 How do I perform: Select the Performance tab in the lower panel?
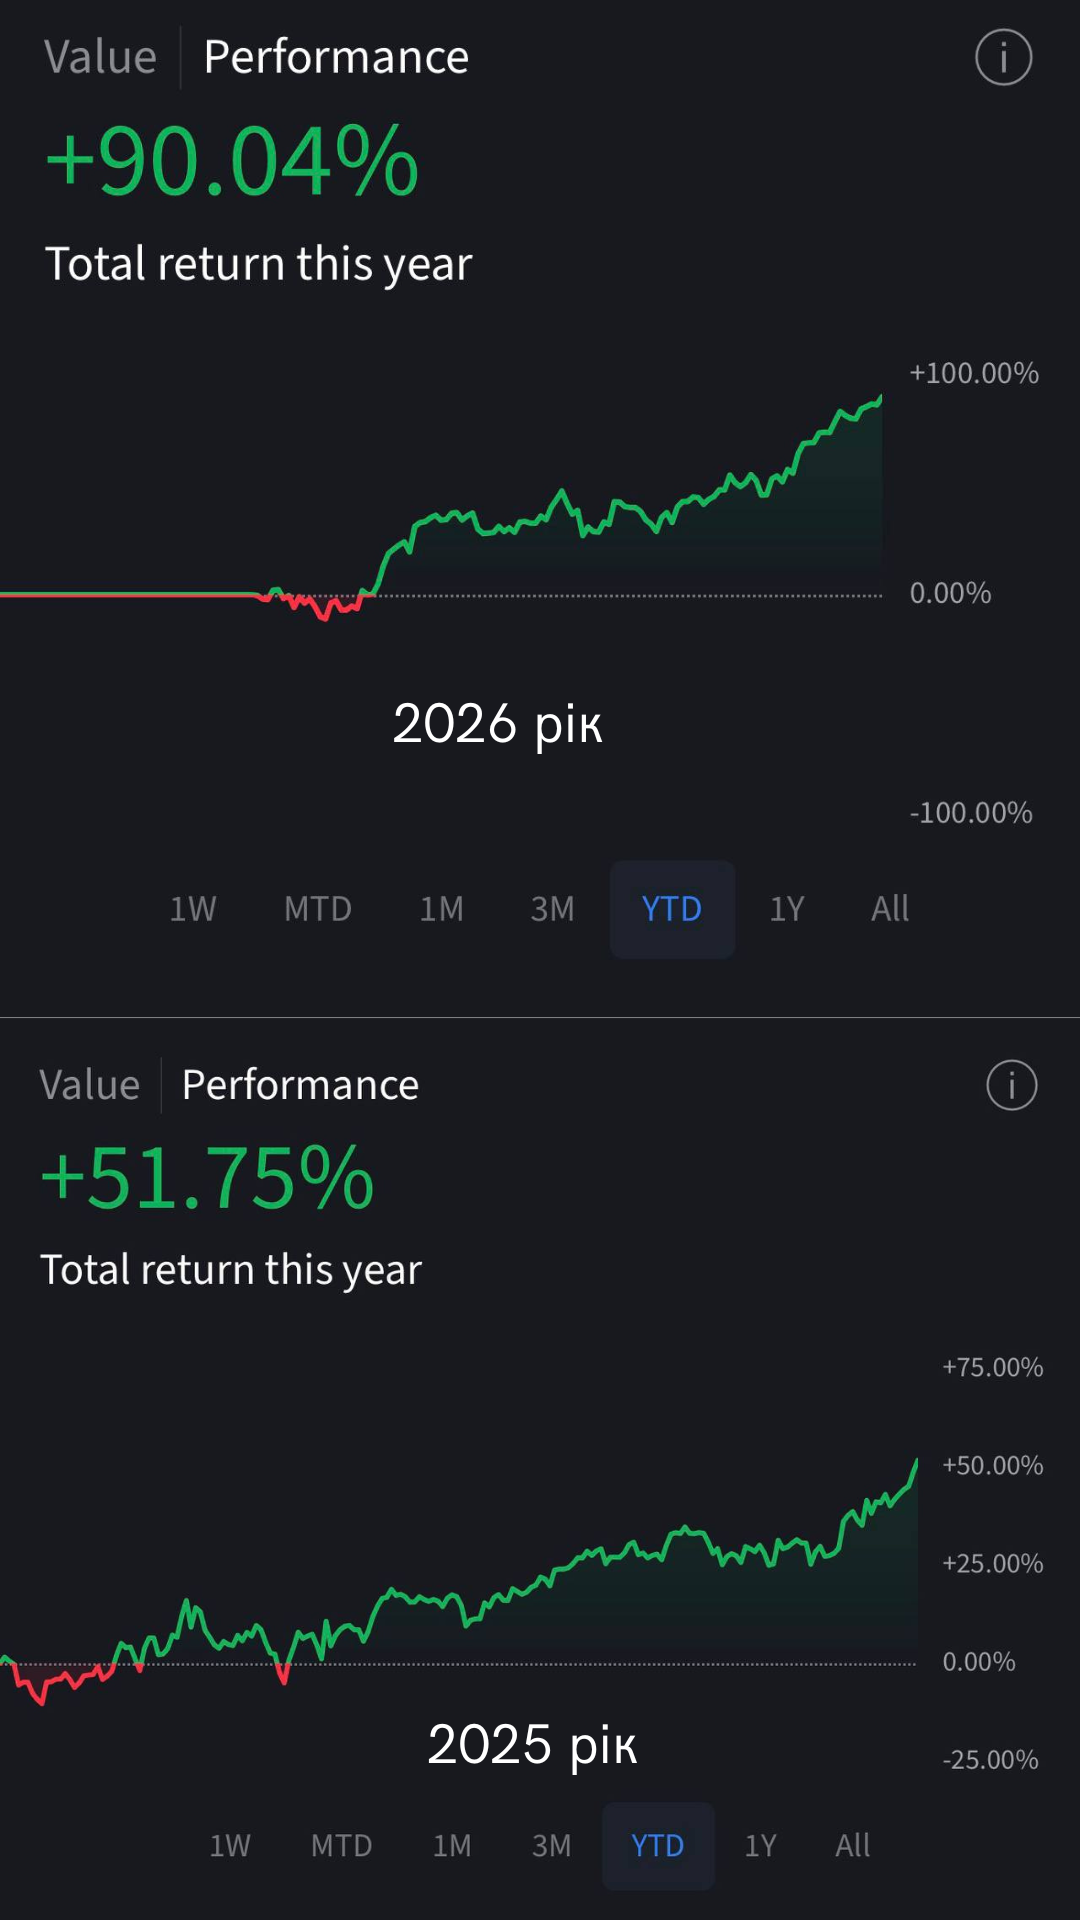[x=300, y=1085]
